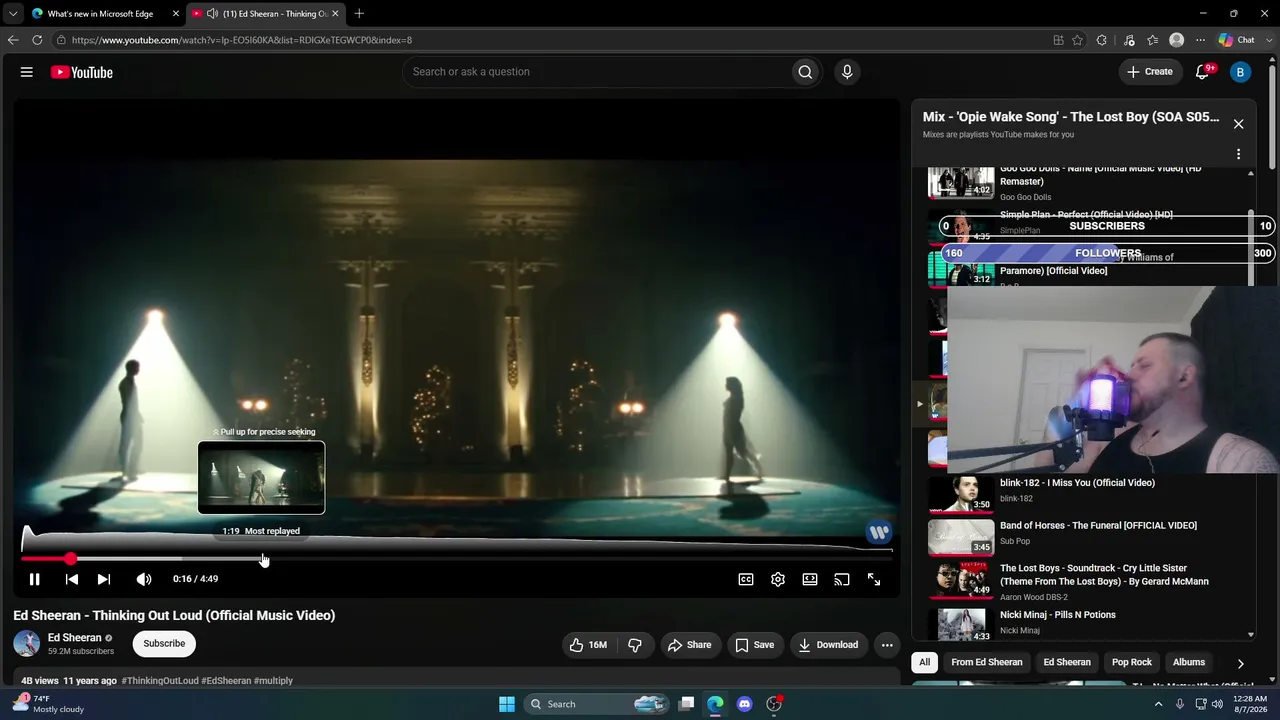Enter full screen mode
The image size is (1280, 720).
point(874,579)
